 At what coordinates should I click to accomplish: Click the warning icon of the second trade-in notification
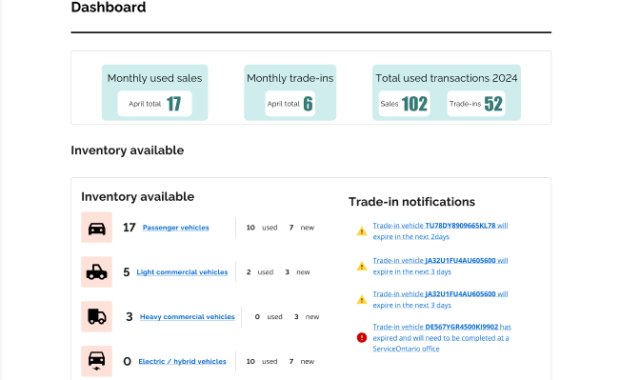point(362,266)
